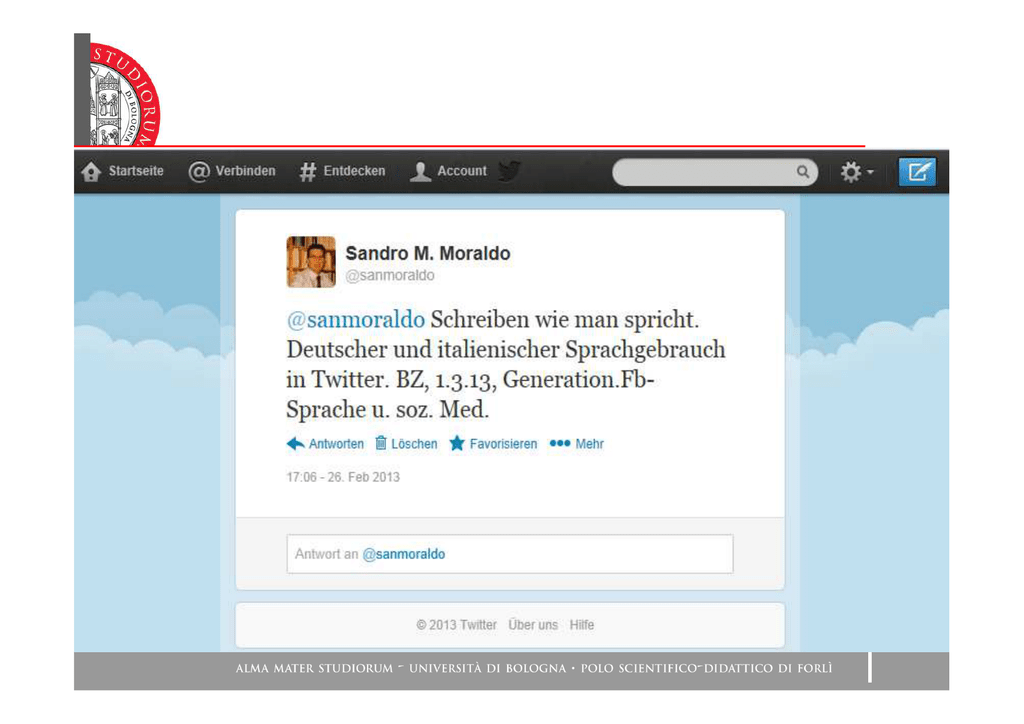The height and width of the screenshot is (724, 1024).
Task: Open the Hilfe footer link
Action: coord(582,625)
